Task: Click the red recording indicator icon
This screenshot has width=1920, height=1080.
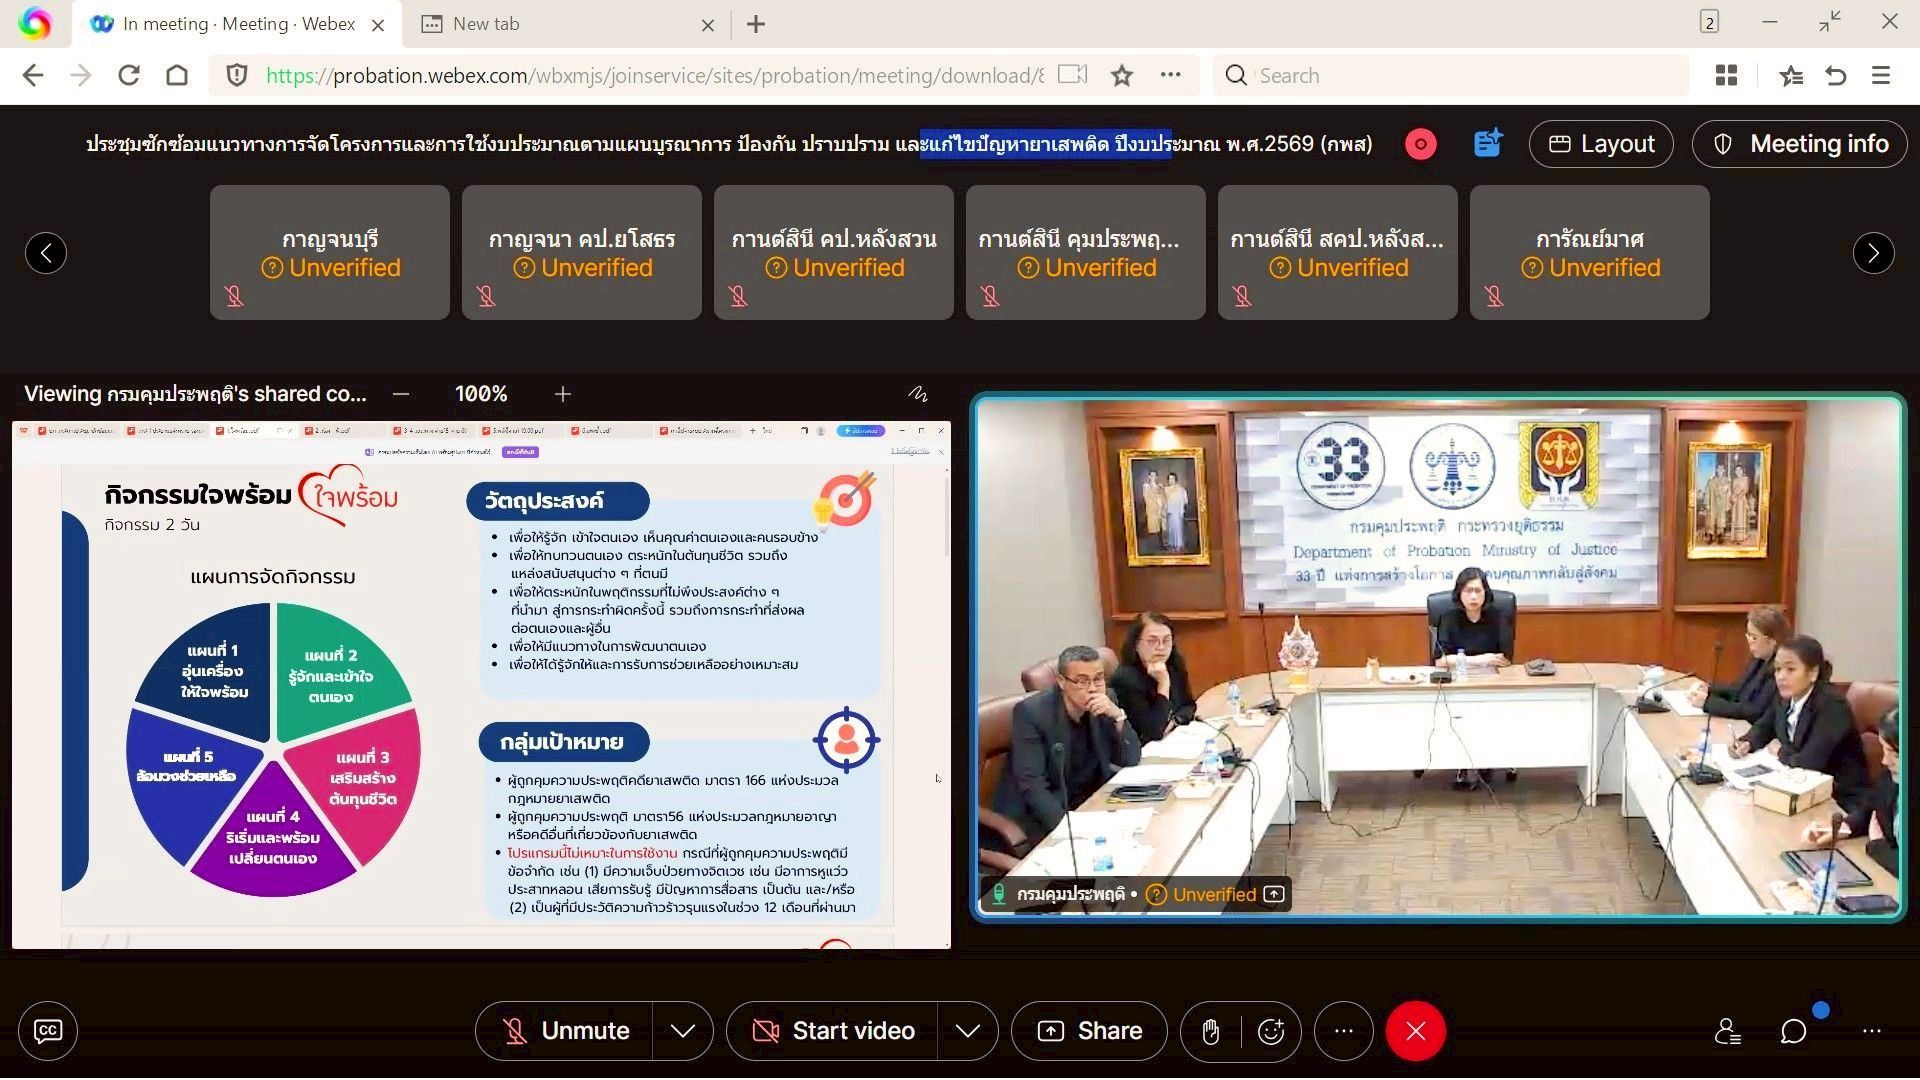Action: pyautogui.click(x=1420, y=144)
